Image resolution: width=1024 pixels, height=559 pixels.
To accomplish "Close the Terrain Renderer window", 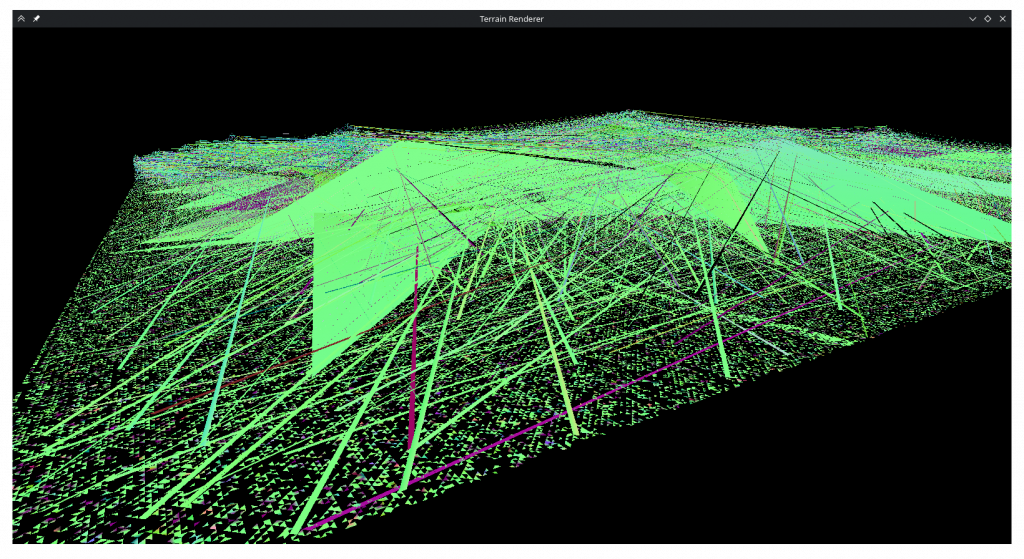I will click(1003, 18).
